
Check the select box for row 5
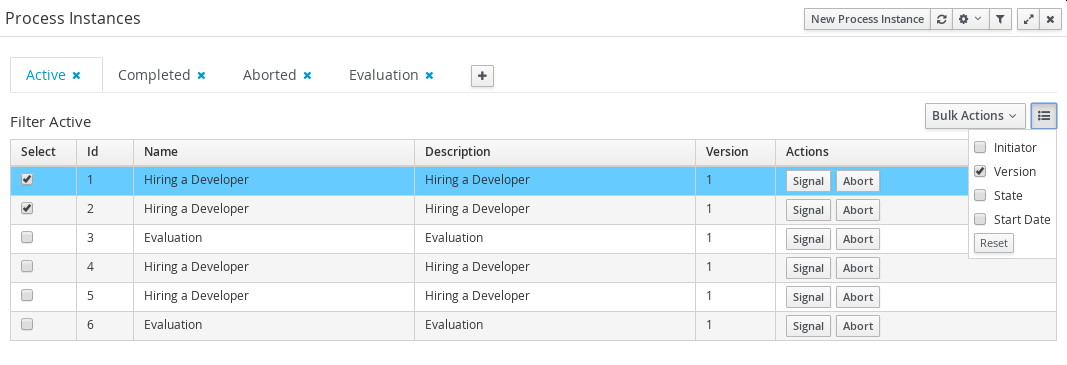point(27,296)
